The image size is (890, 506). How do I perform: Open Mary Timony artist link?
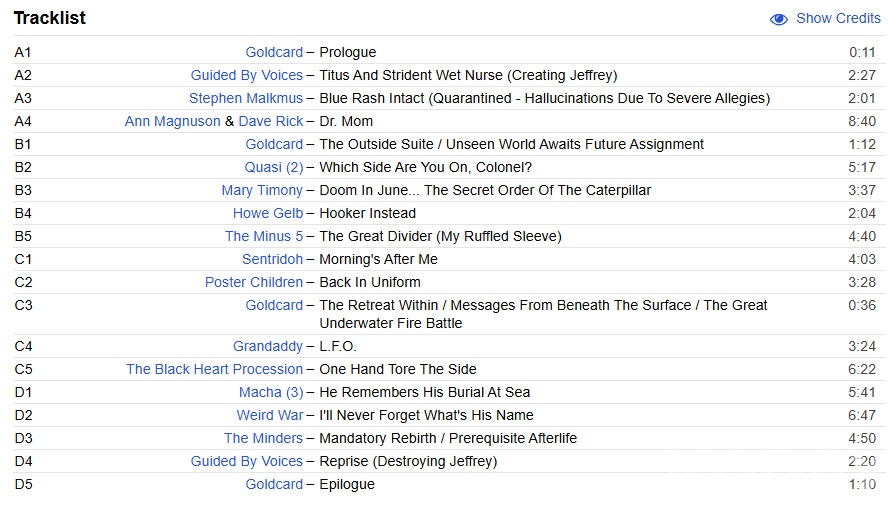(262, 190)
